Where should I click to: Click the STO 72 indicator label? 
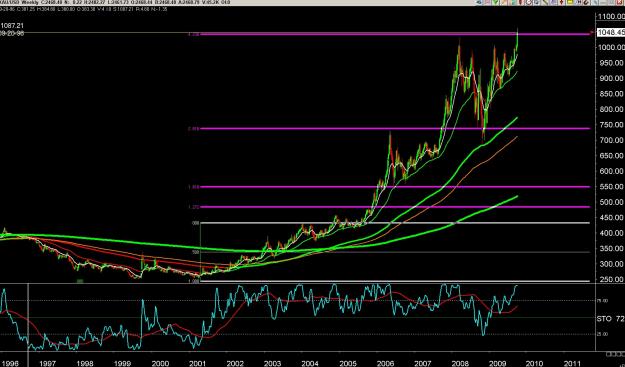(610, 319)
